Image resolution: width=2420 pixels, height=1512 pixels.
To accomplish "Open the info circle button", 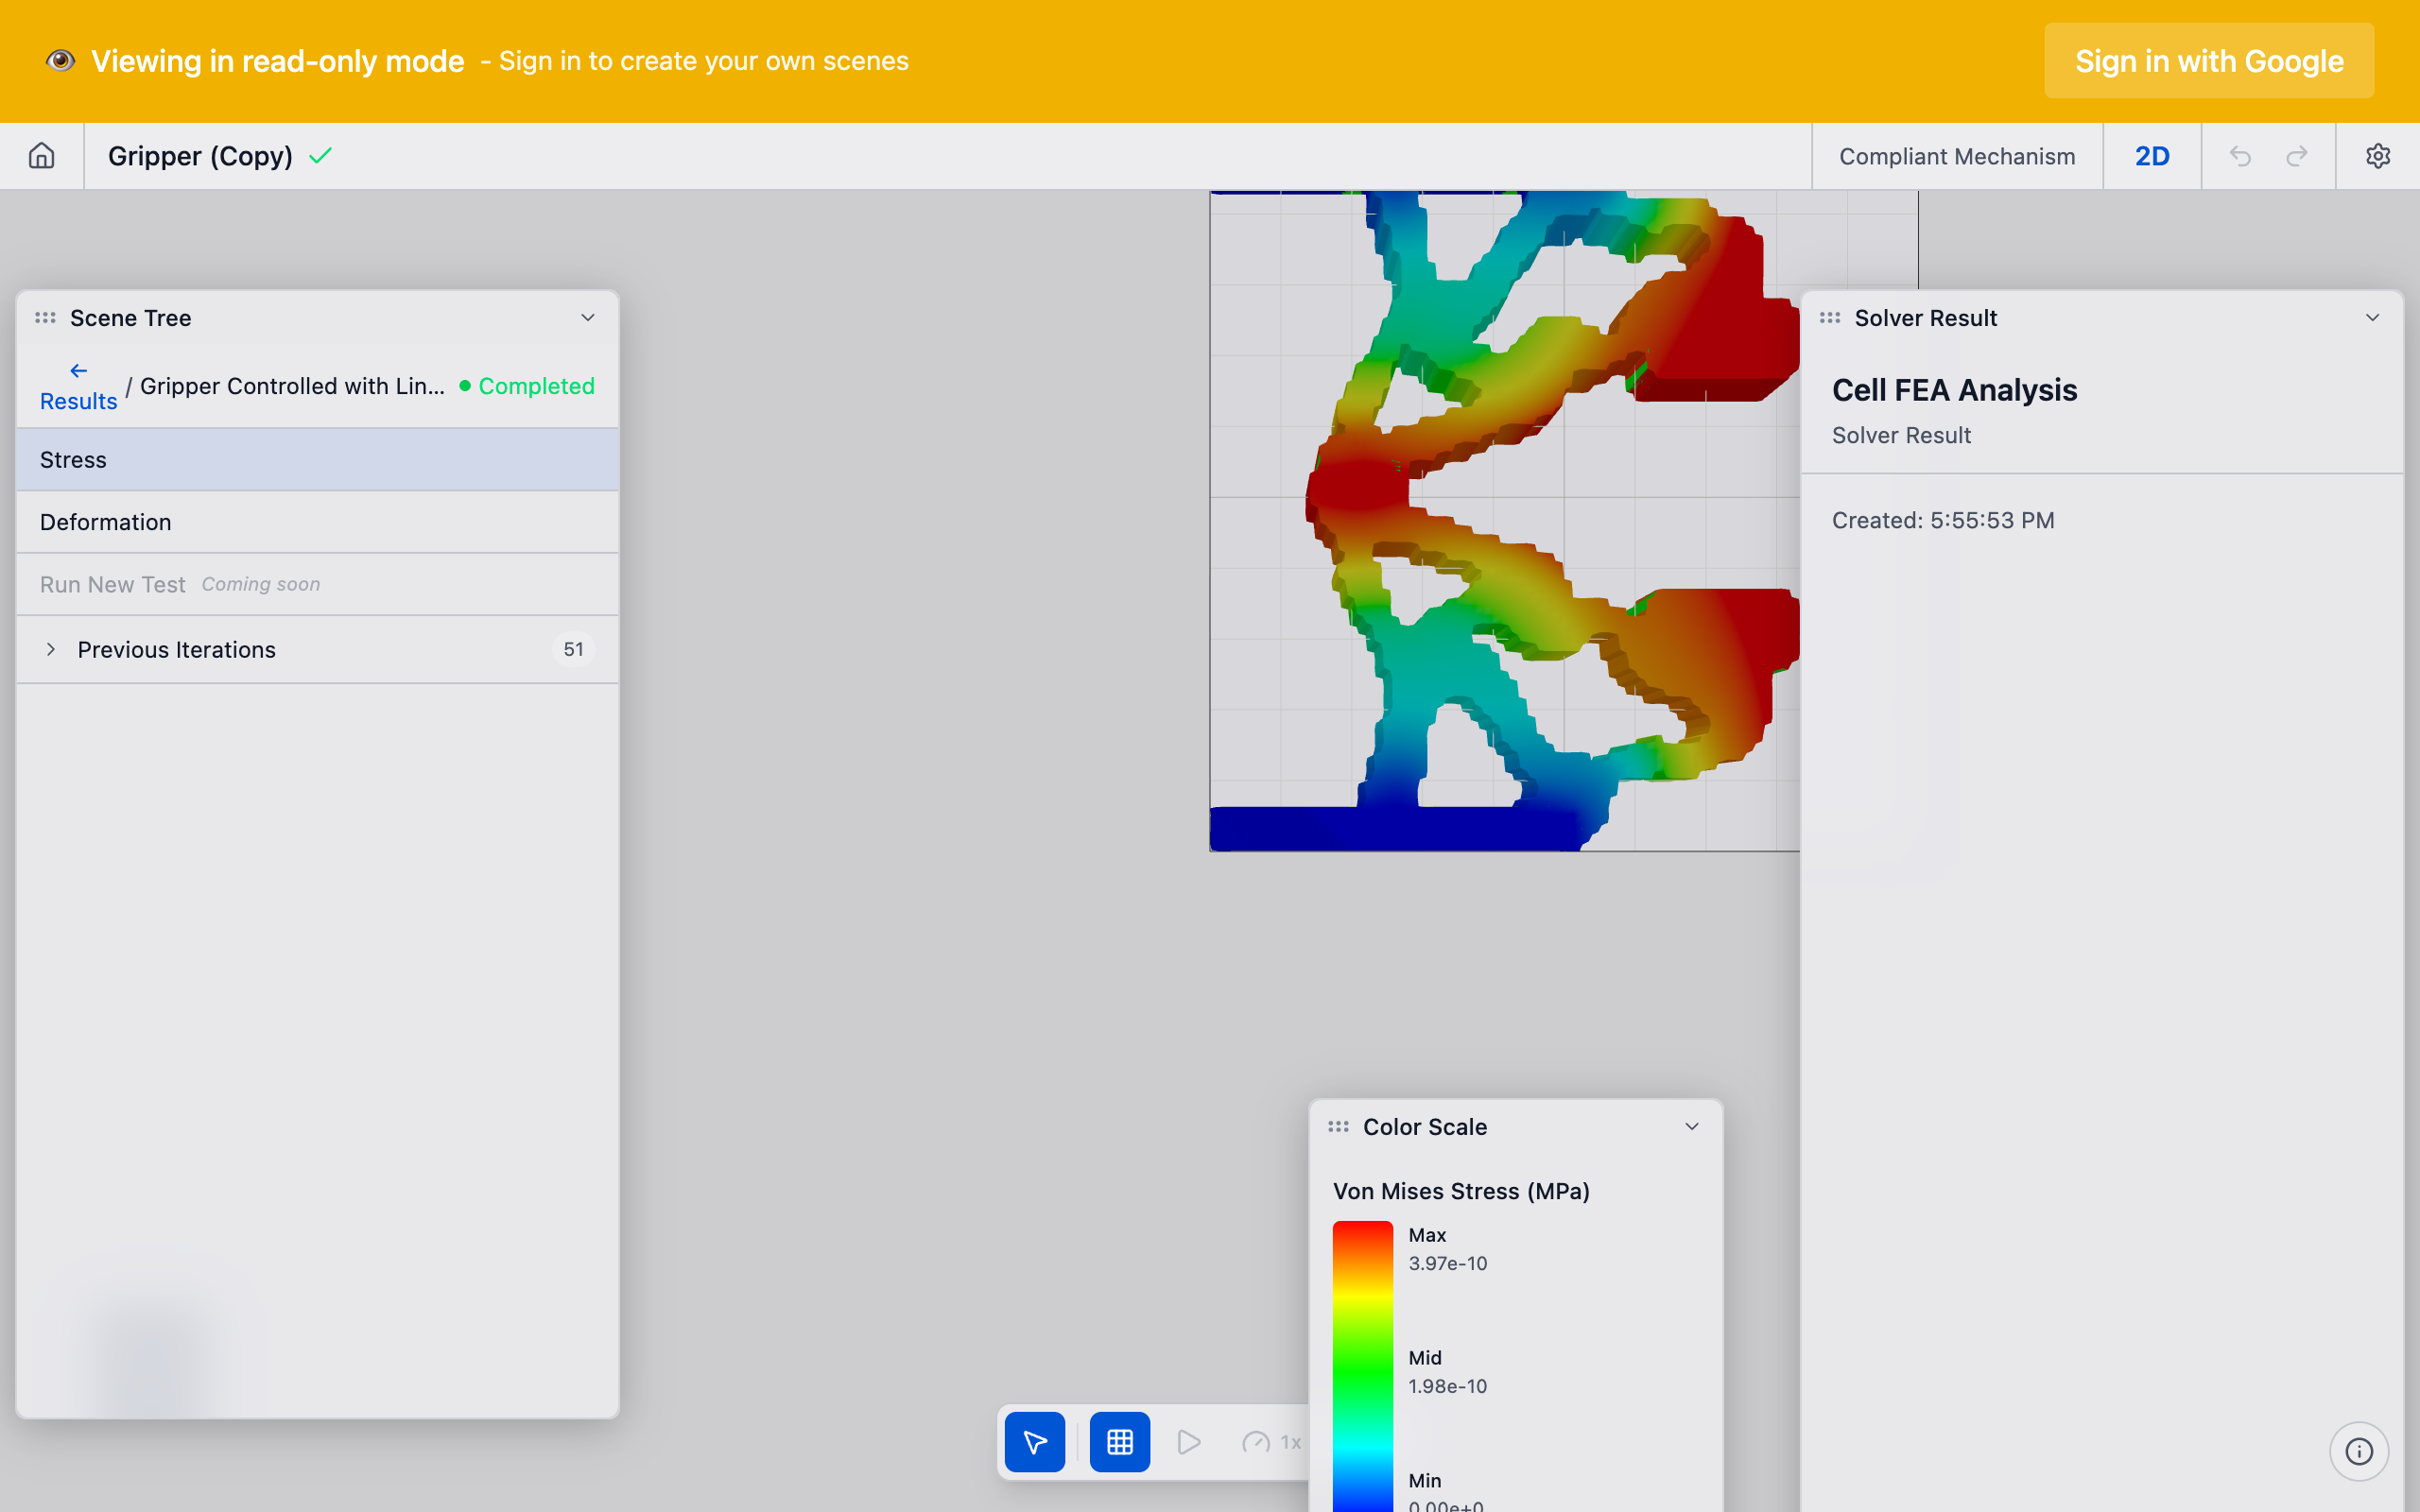I will [x=2358, y=1451].
